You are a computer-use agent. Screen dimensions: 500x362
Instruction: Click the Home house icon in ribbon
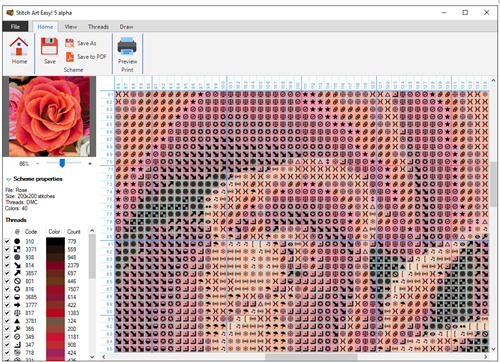[19, 47]
